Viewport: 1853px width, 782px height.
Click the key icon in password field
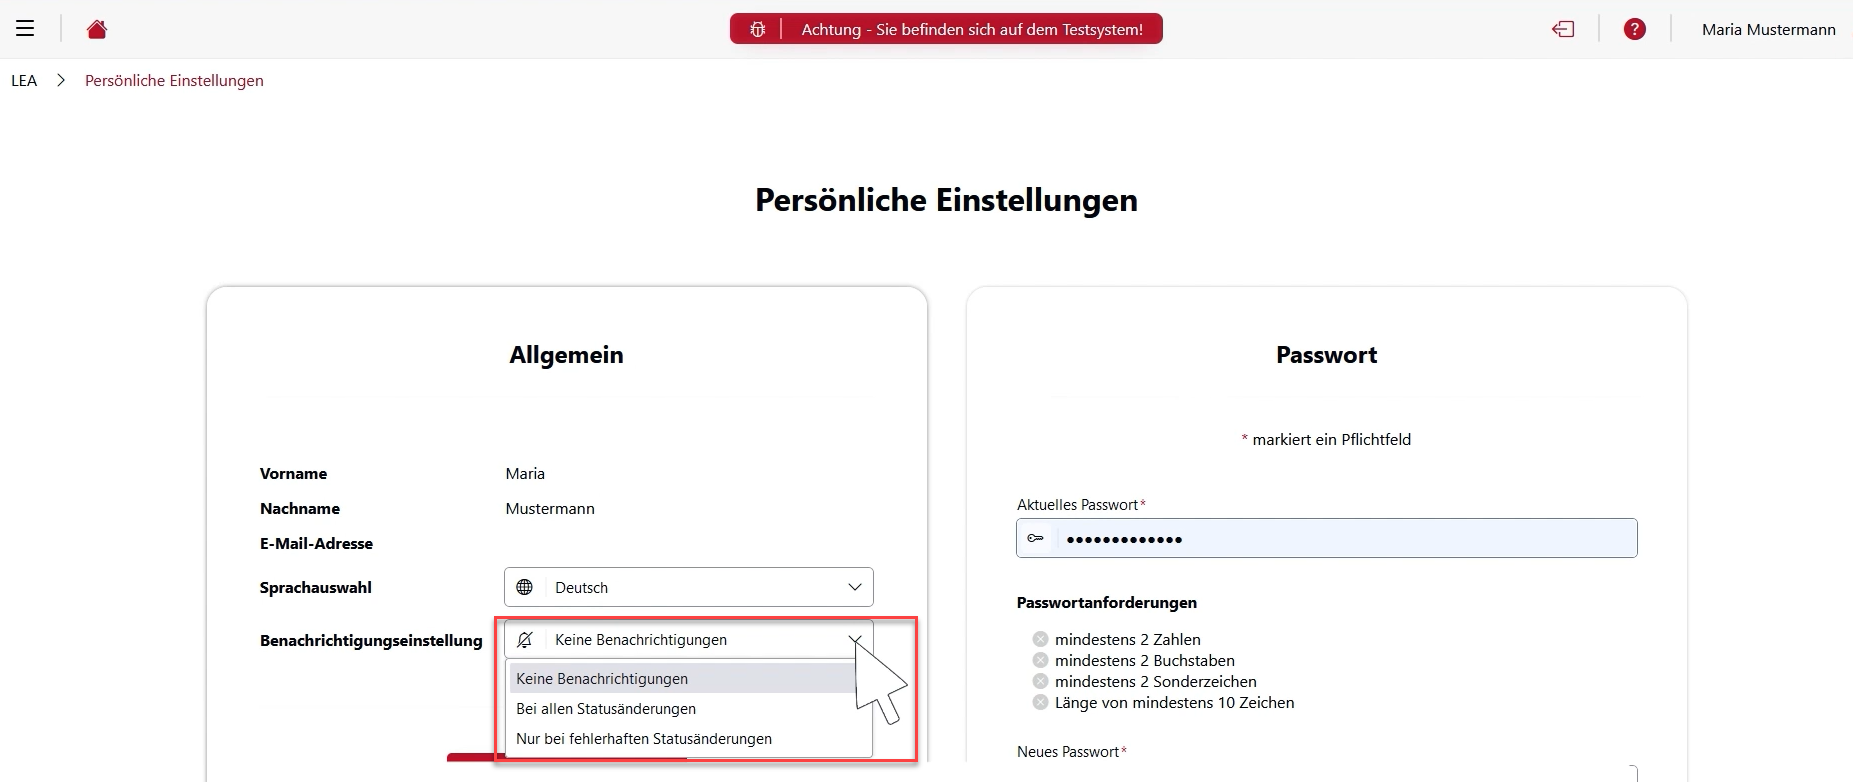coord(1036,538)
